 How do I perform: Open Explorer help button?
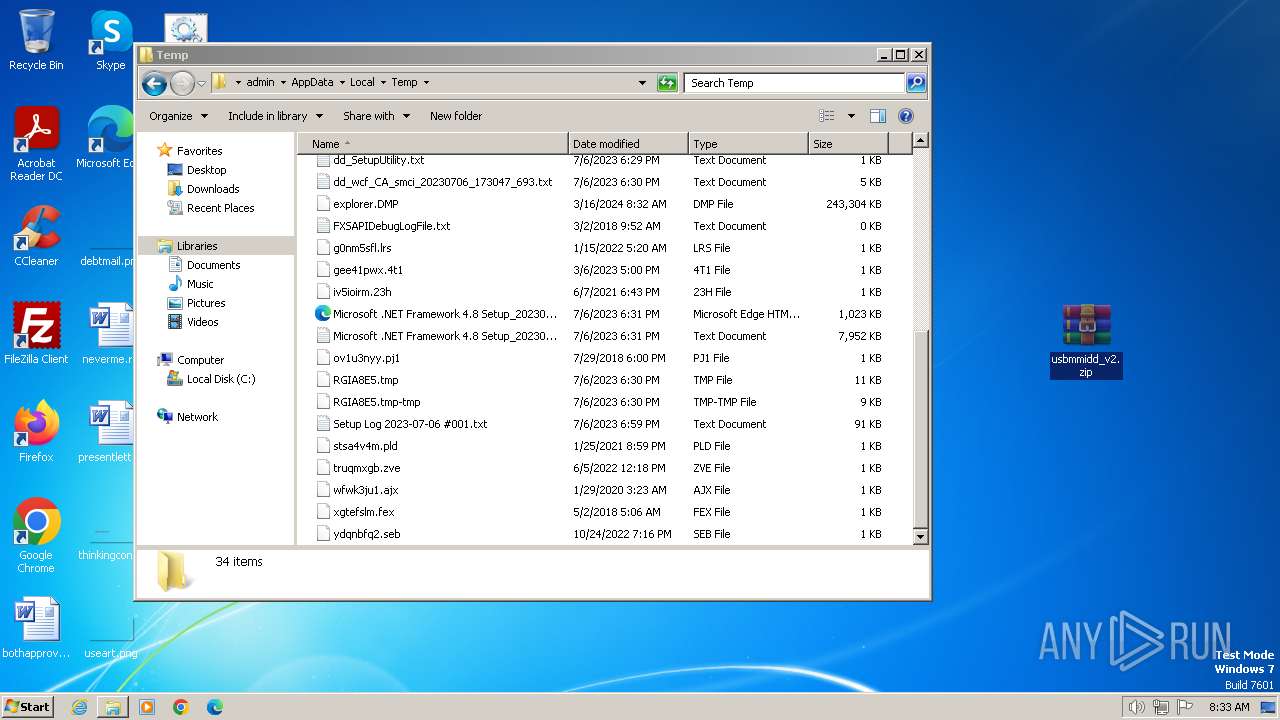906,116
